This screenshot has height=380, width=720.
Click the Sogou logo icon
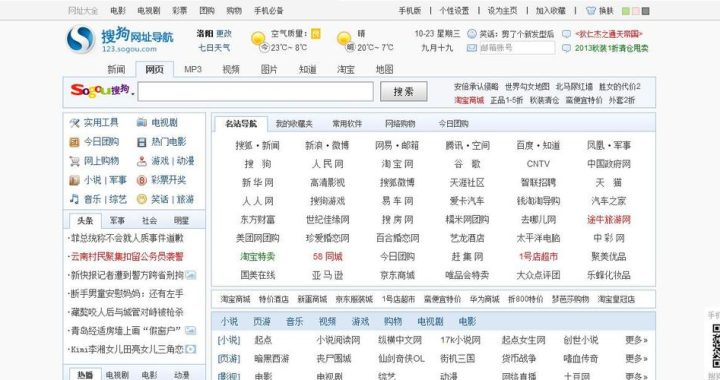(81, 40)
